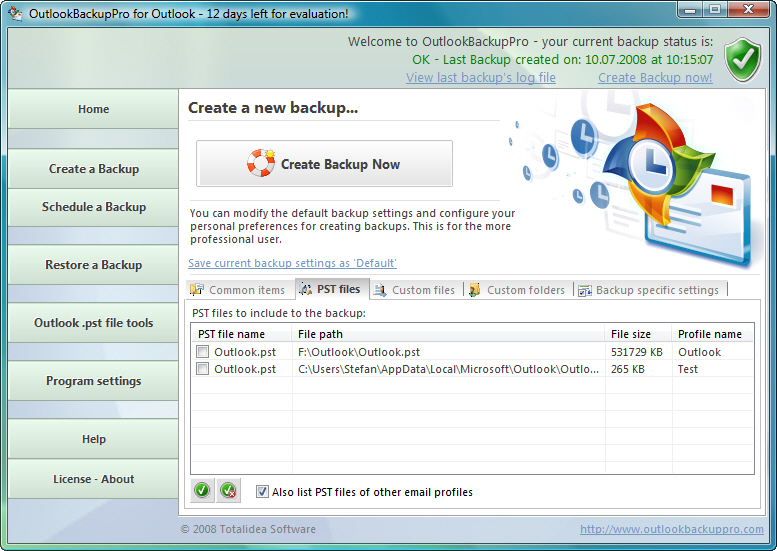Click Save current backup settings as 'Default'
Viewport: 777px width, 551px height.
coord(292,263)
